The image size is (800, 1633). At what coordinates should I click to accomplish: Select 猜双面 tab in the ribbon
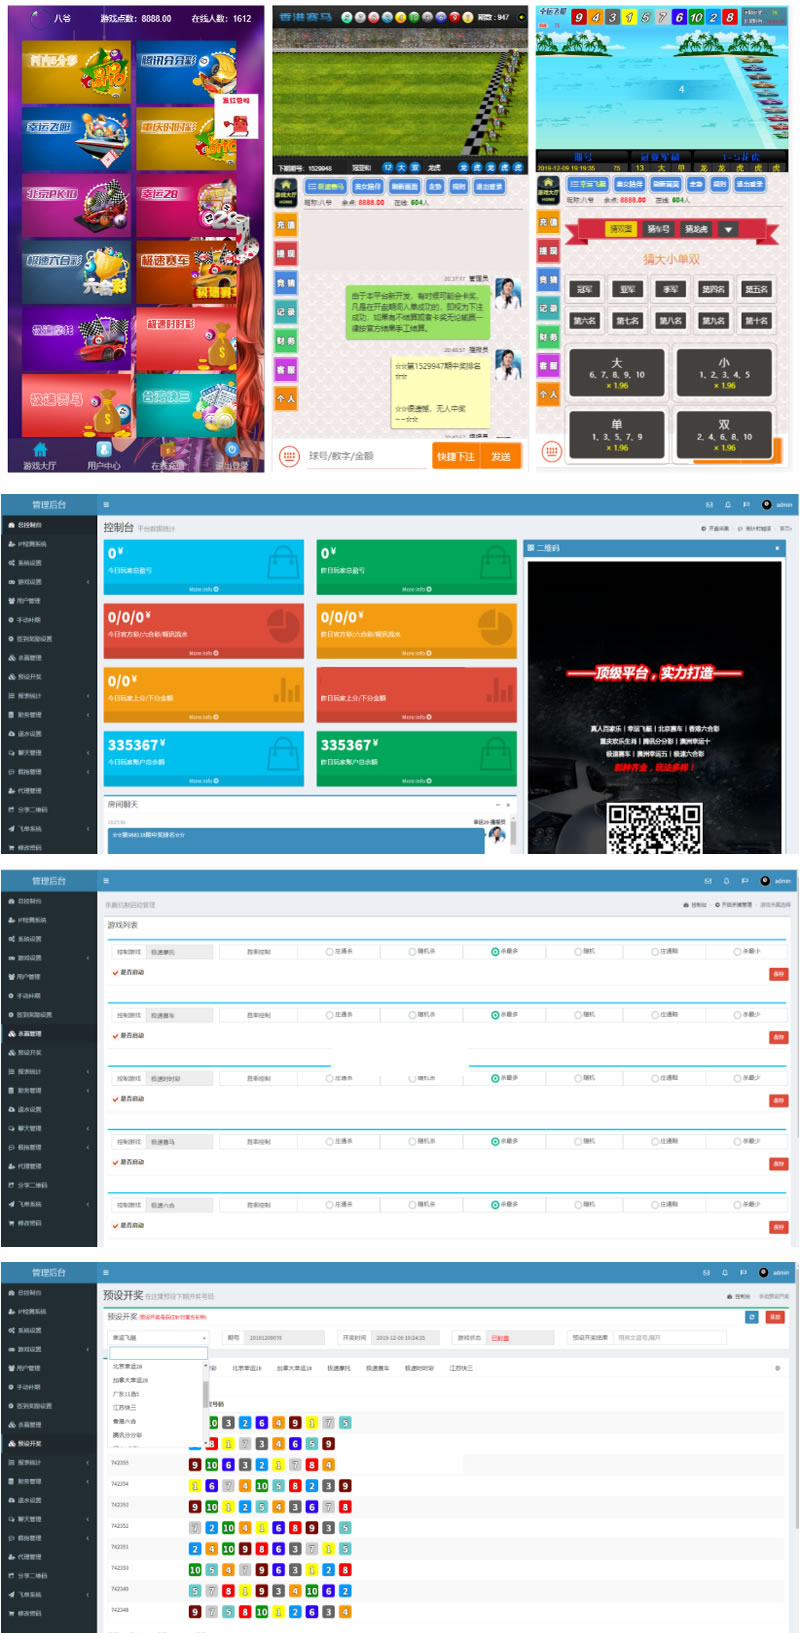621,229
